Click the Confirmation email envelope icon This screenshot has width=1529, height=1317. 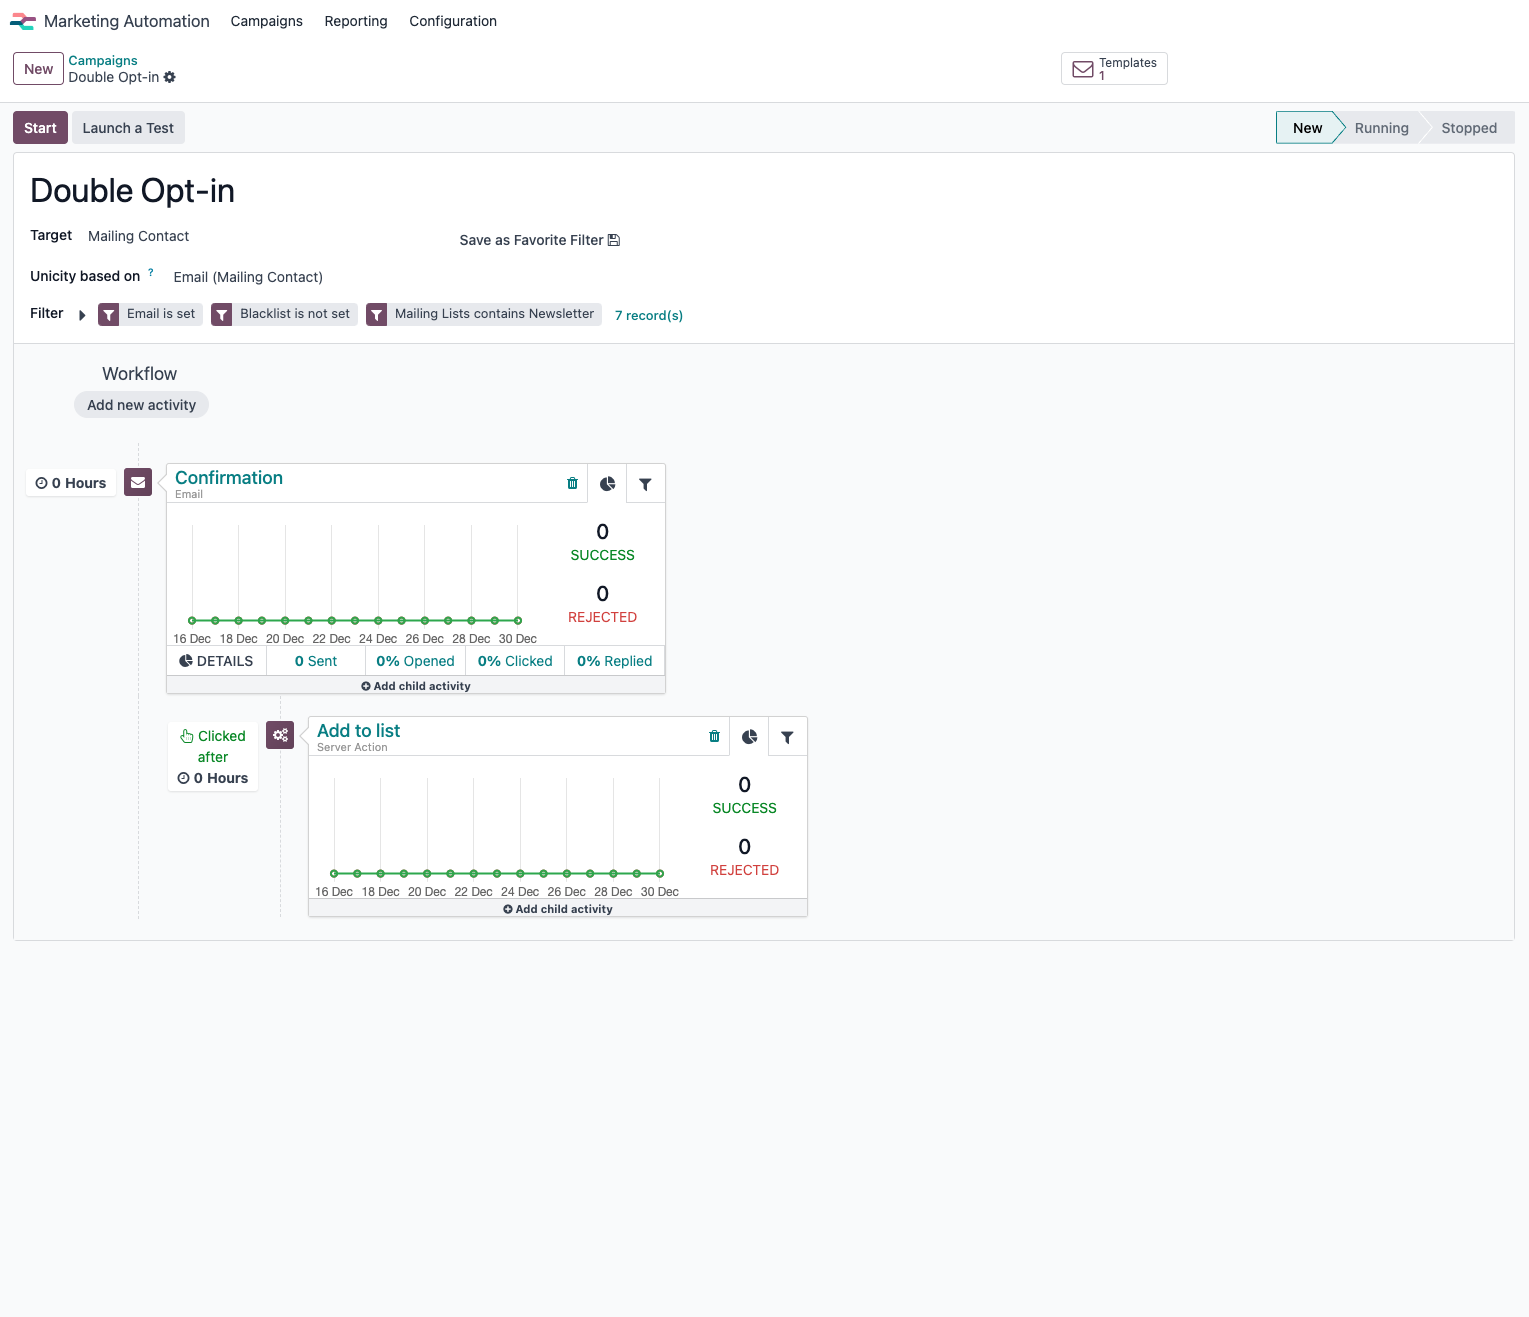[x=138, y=482]
